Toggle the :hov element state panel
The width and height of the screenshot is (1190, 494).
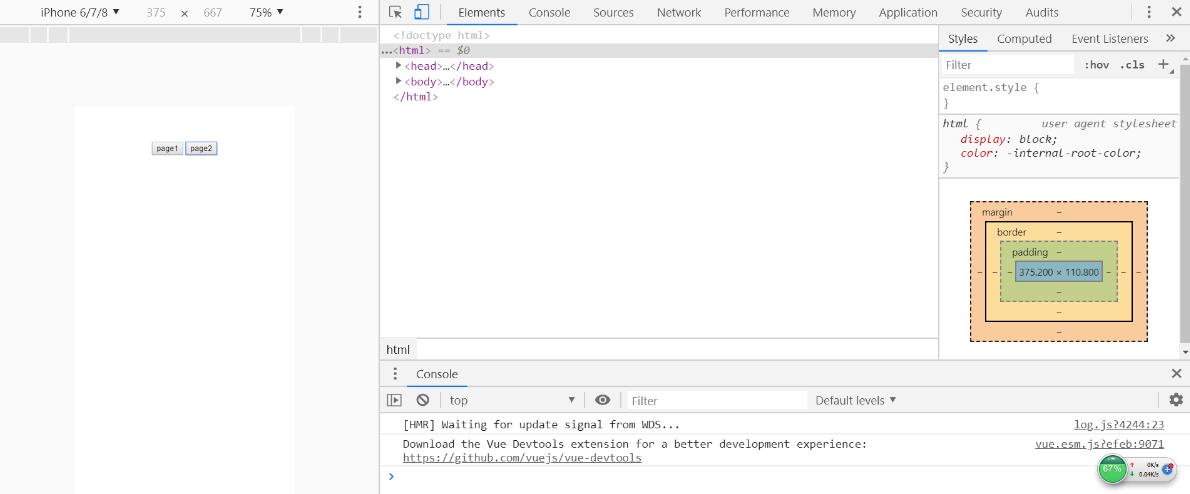pos(1096,65)
